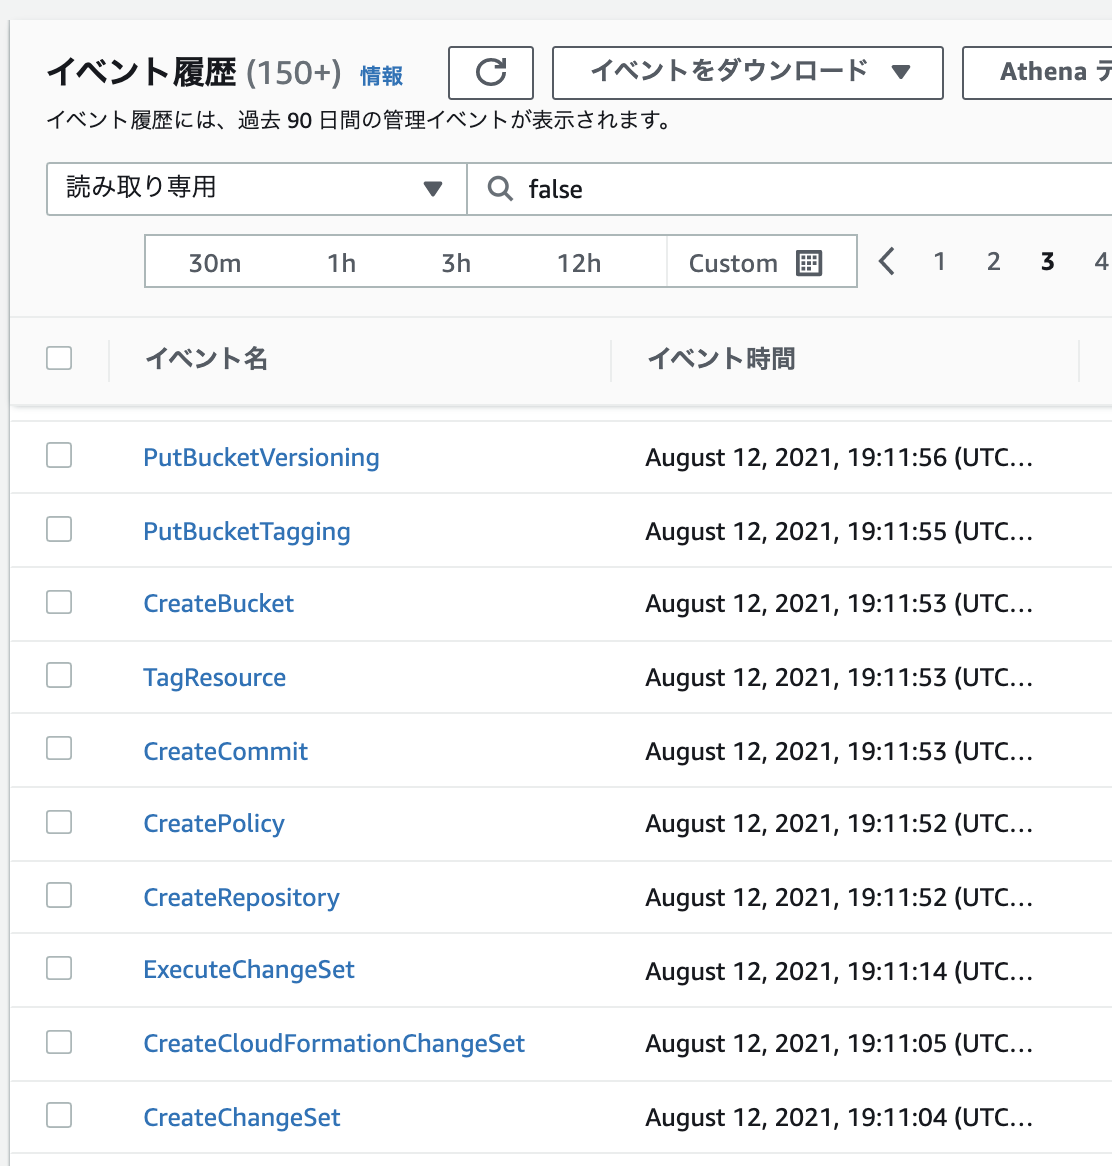Select the 1h time range

click(x=342, y=262)
